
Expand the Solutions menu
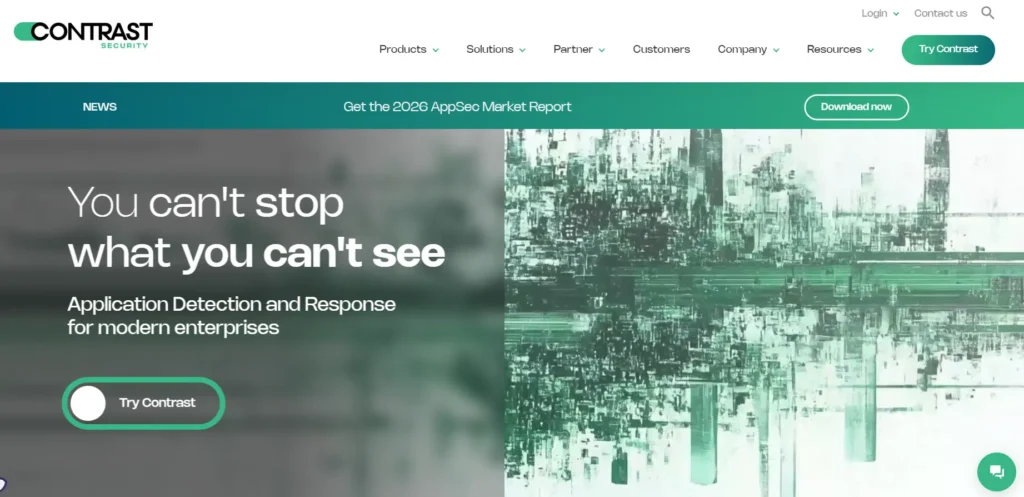point(495,49)
